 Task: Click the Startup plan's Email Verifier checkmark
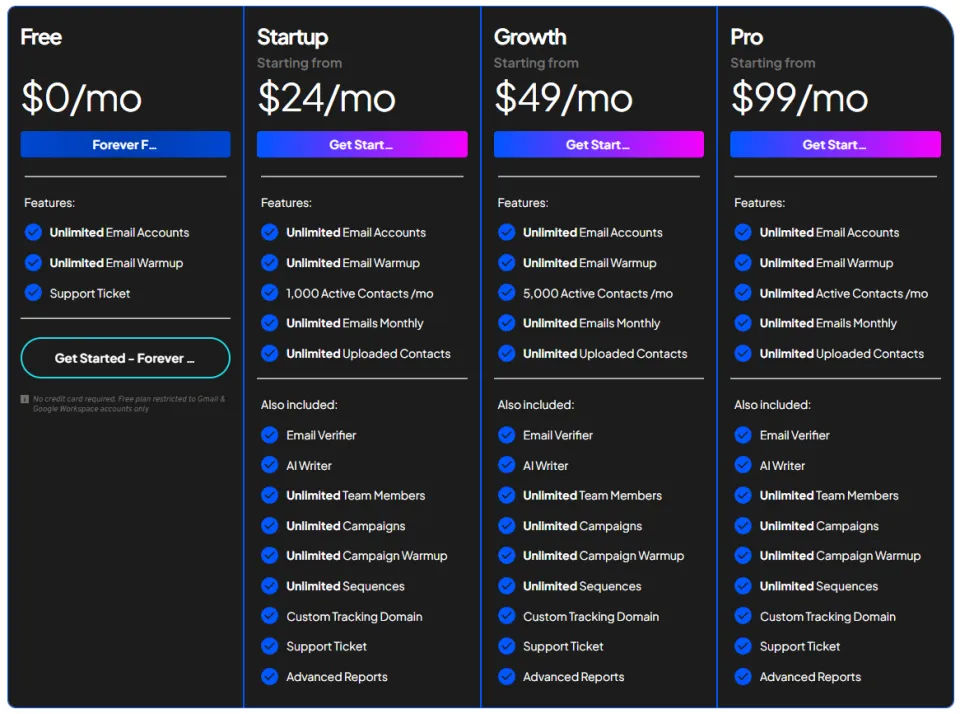pyautogui.click(x=269, y=435)
